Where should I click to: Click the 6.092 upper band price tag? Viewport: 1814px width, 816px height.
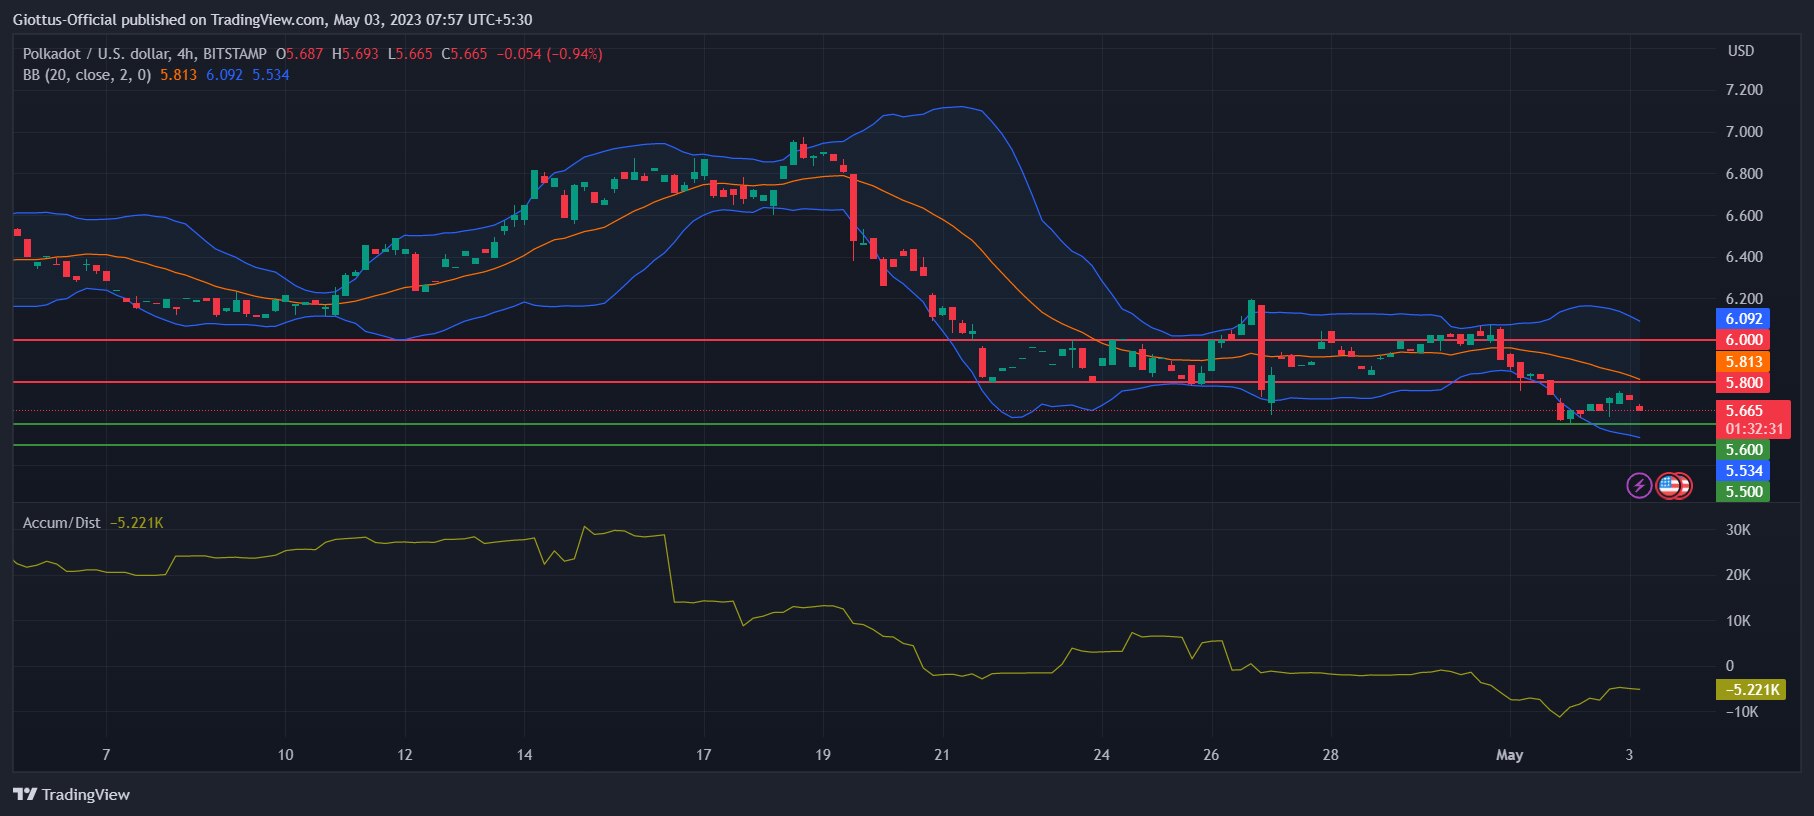pos(1743,319)
